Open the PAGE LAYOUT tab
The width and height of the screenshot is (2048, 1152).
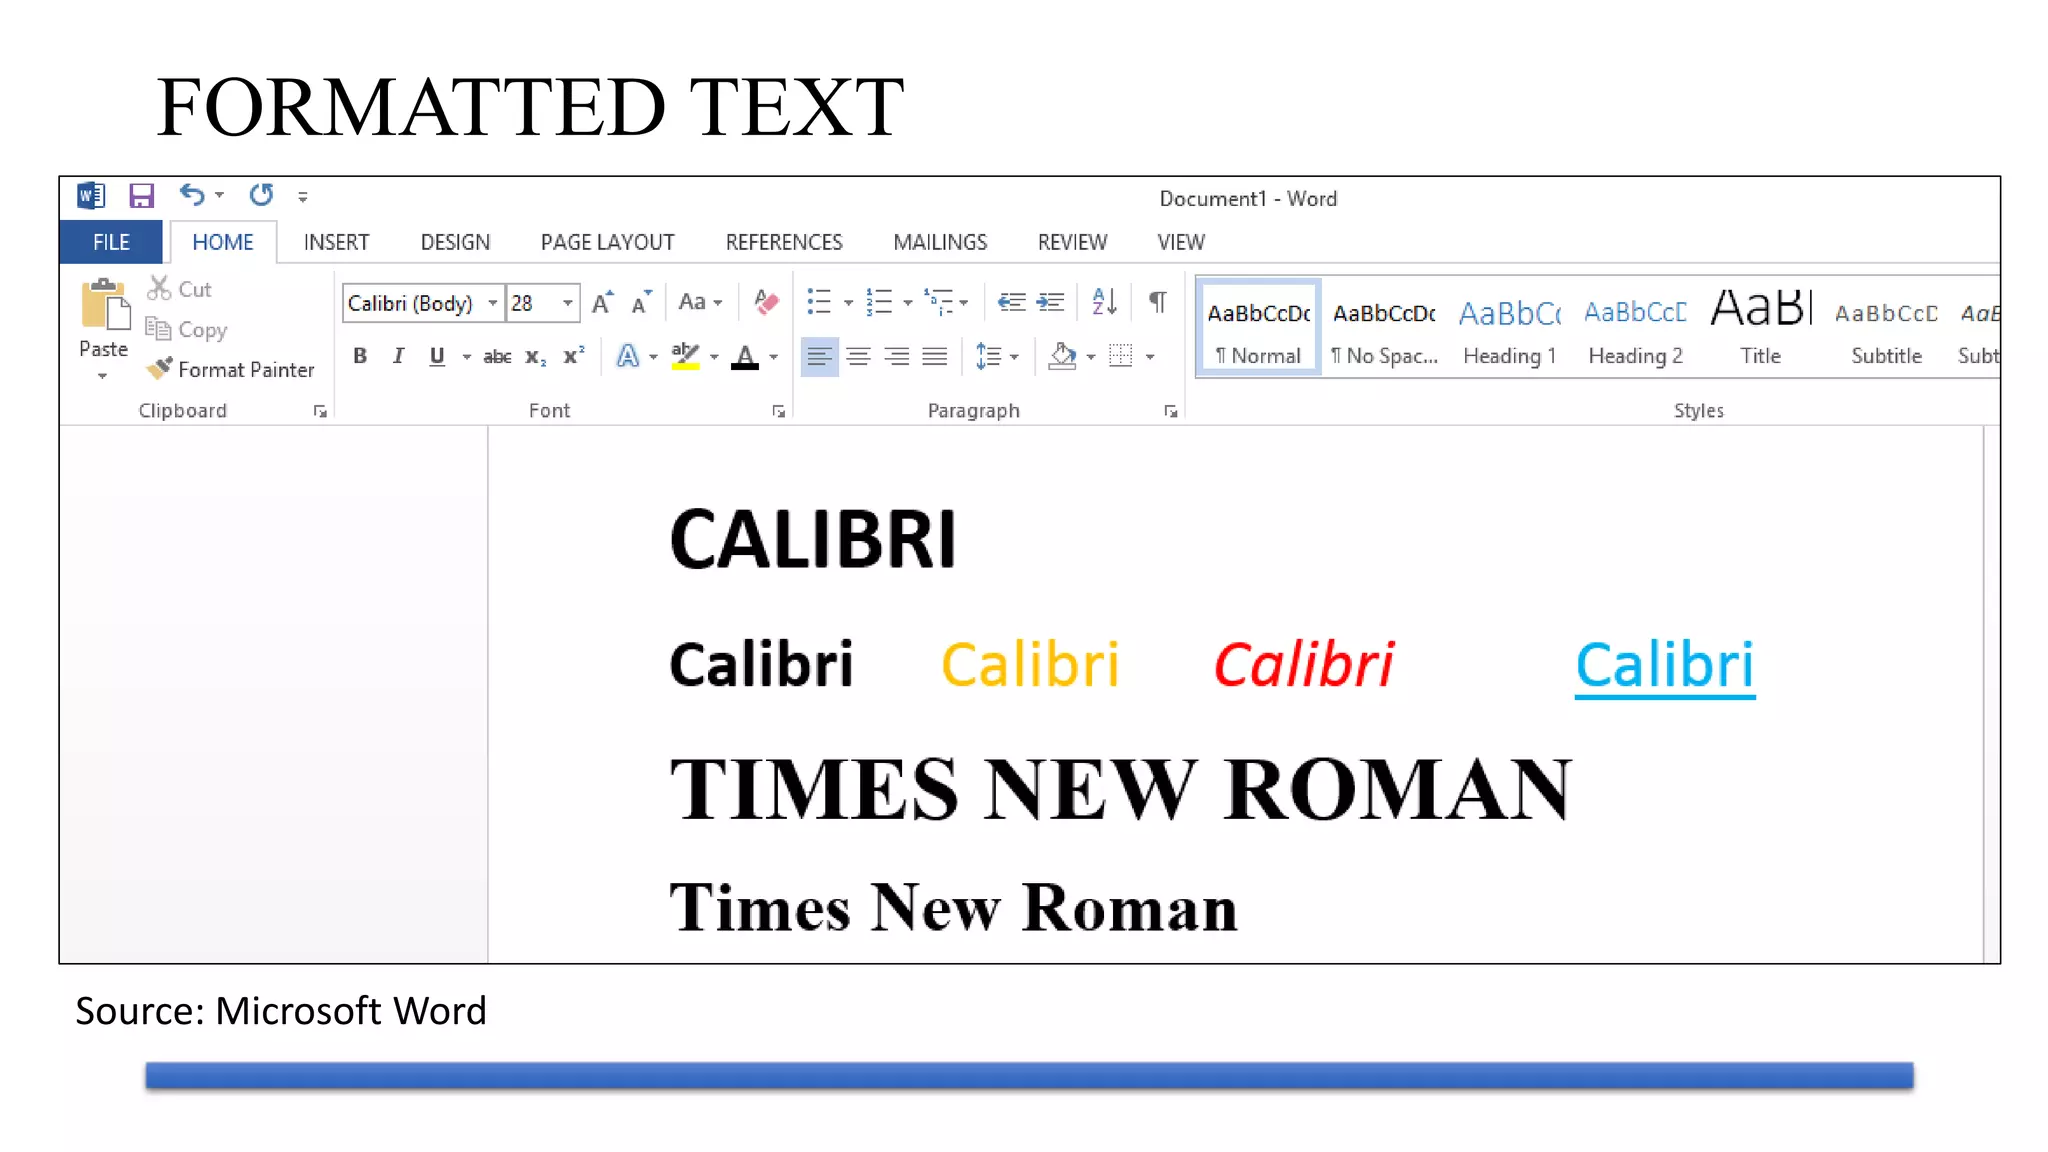pyautogui.click(x=607, y=242)
